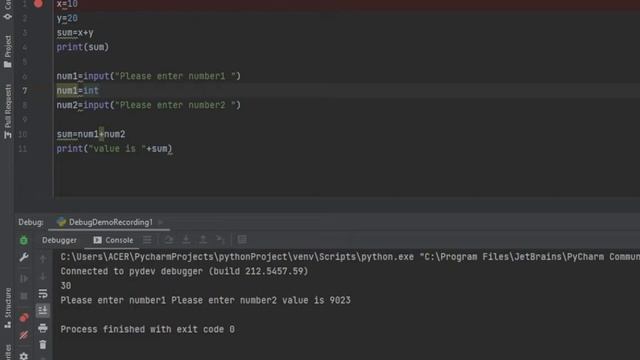Click gutter line number 7

tap(24, 91)
